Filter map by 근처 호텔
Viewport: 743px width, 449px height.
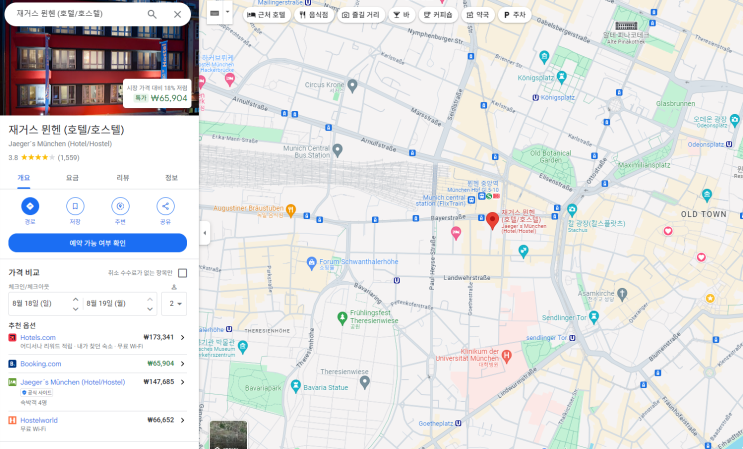[x=267, y=15]
